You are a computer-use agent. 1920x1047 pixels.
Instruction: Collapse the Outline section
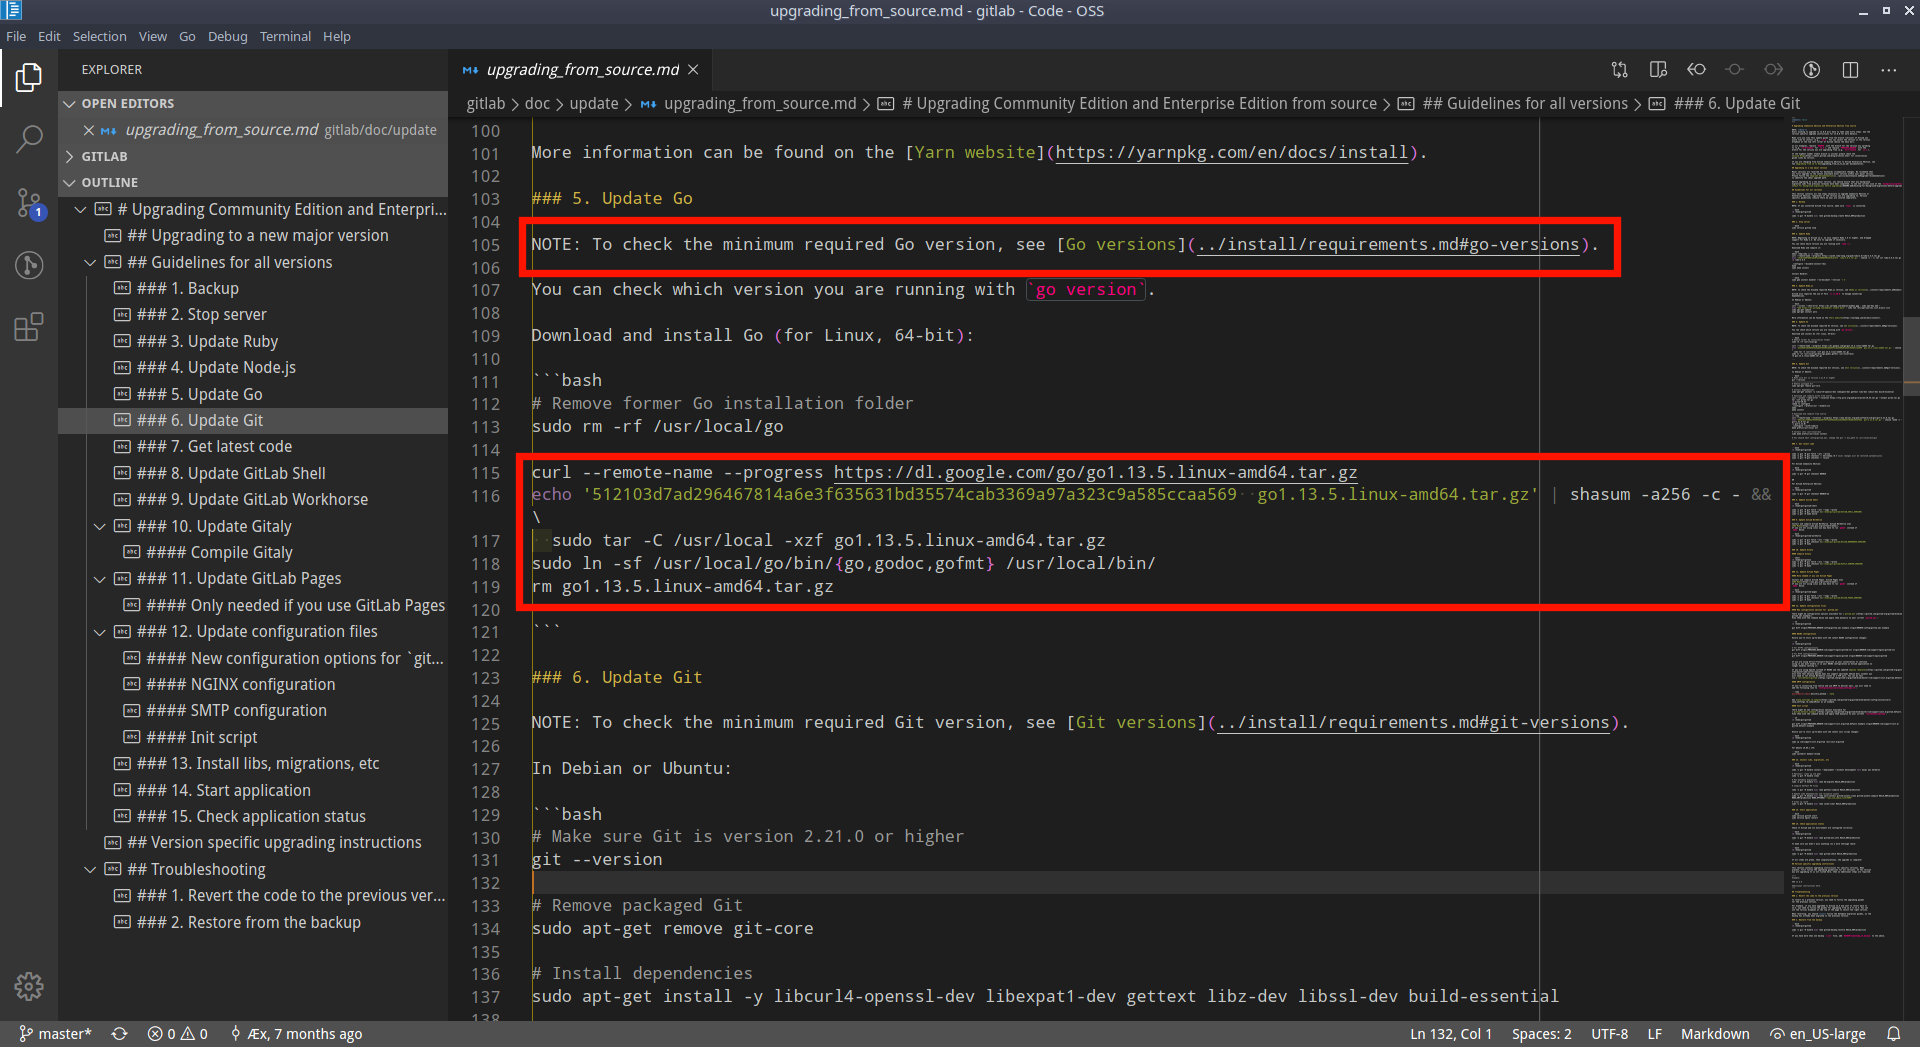pos(253,183)
